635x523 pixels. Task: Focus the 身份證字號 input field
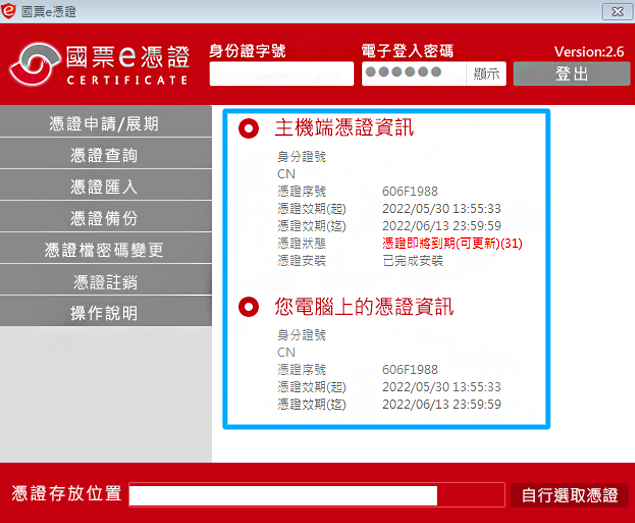[281, 74]
